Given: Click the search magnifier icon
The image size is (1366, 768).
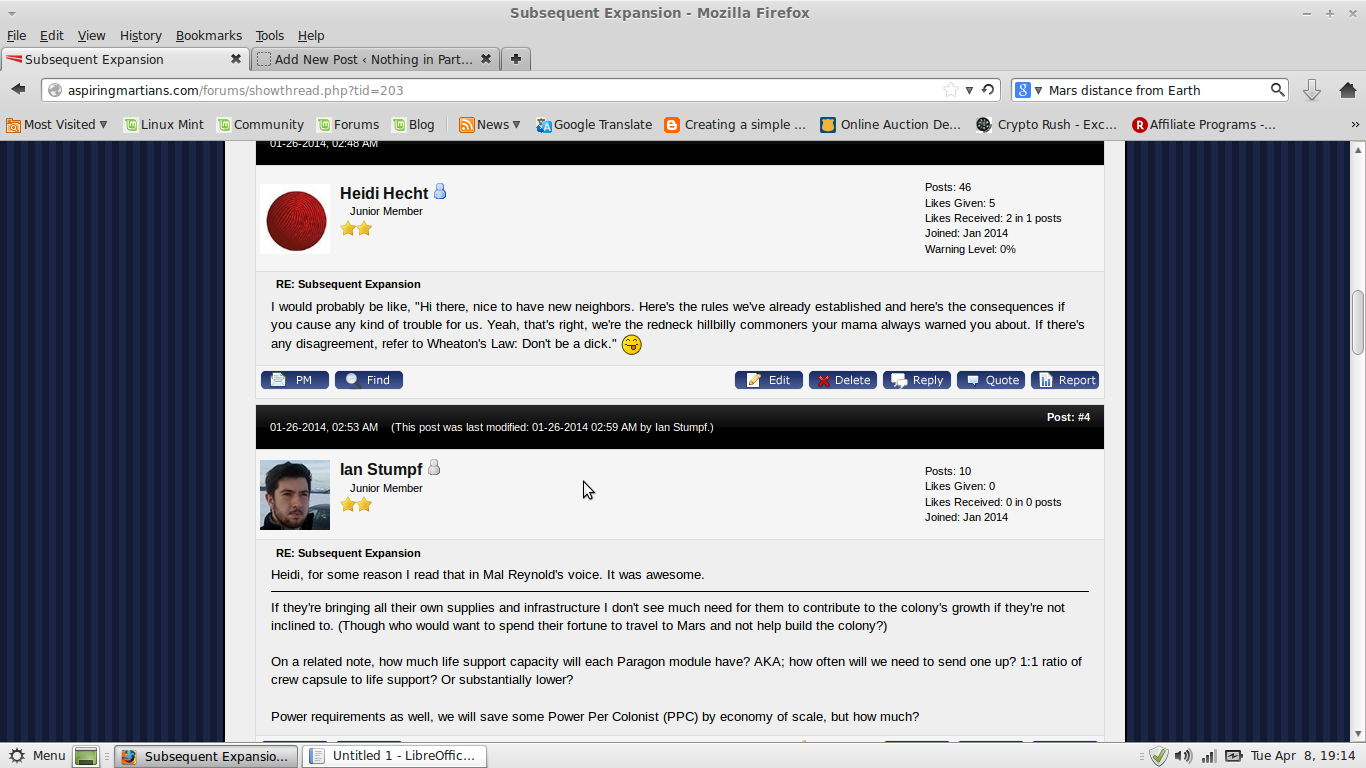Looking at the screenshot, I should click(x=1278, y=90).
